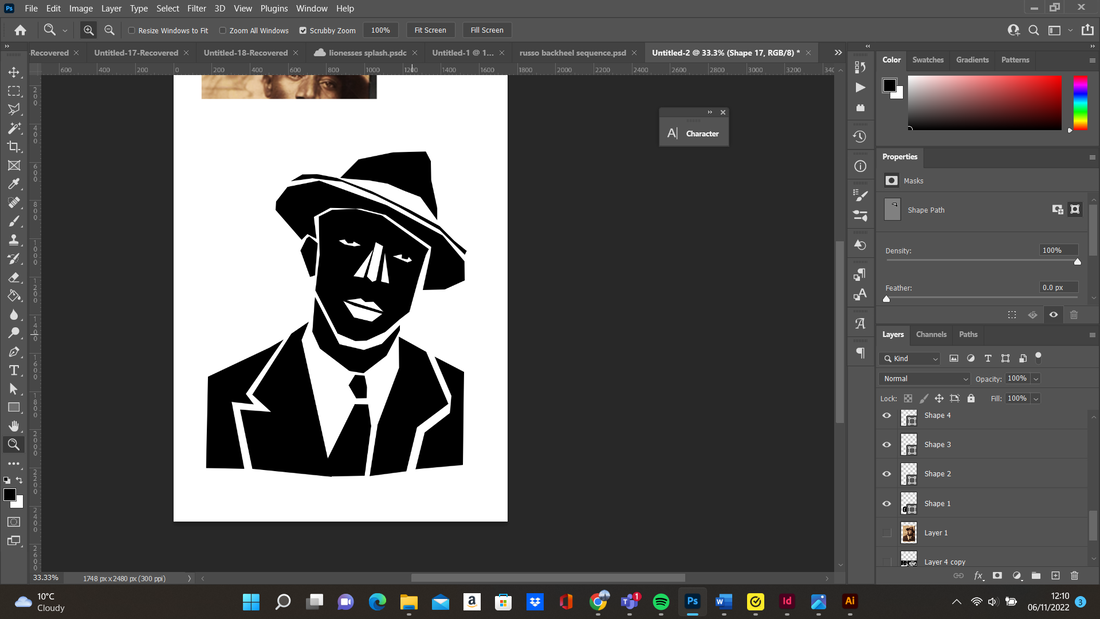
Task: Click the hue spectrum slider
Action: 1080,103
